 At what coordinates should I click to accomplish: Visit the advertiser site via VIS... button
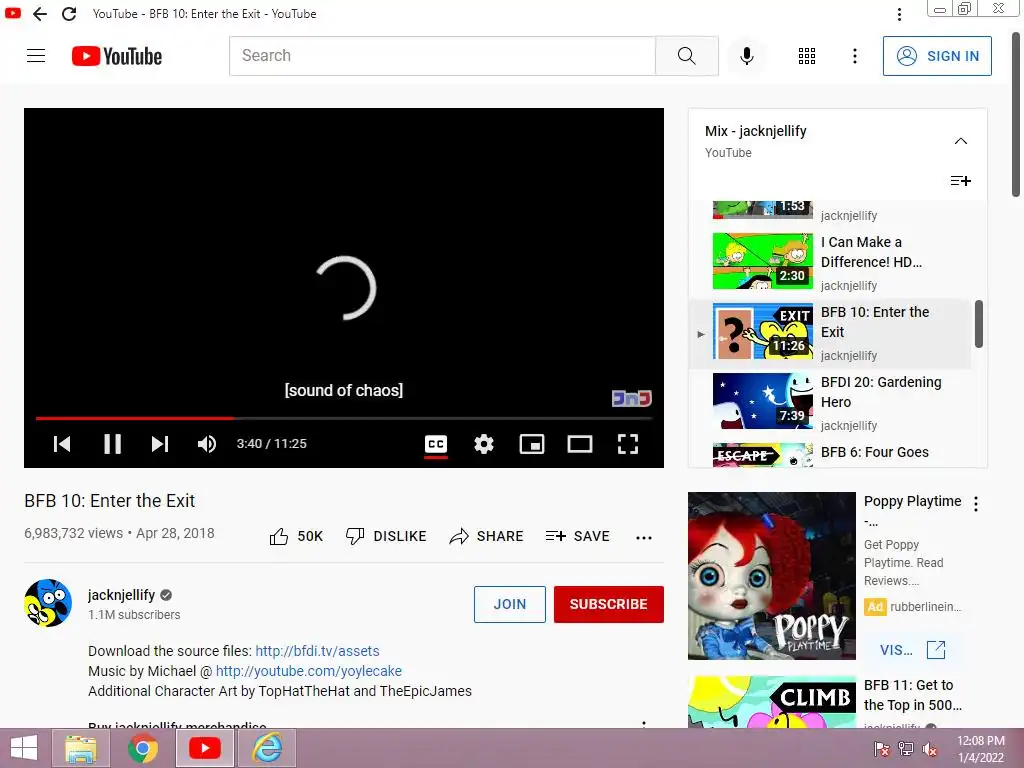912,650
